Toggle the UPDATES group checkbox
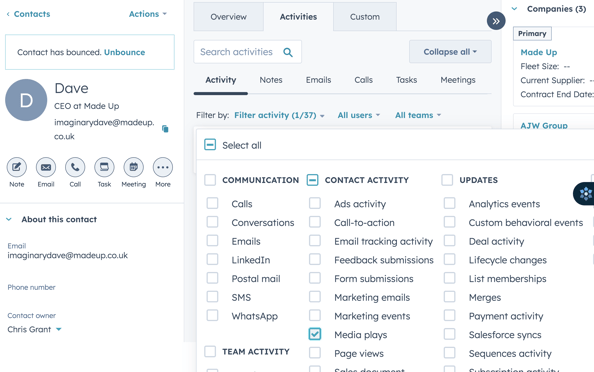The height and width of the screenshot is (372, 594). 447,180
